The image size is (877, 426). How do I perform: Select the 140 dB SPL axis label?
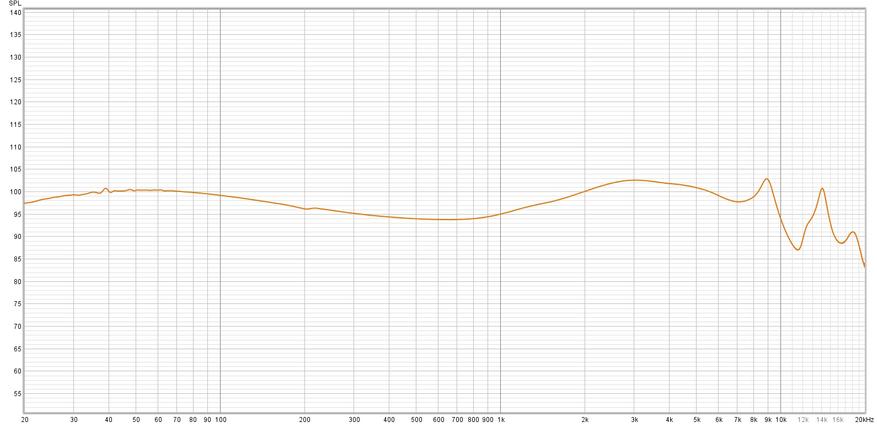tap(15, 12)
